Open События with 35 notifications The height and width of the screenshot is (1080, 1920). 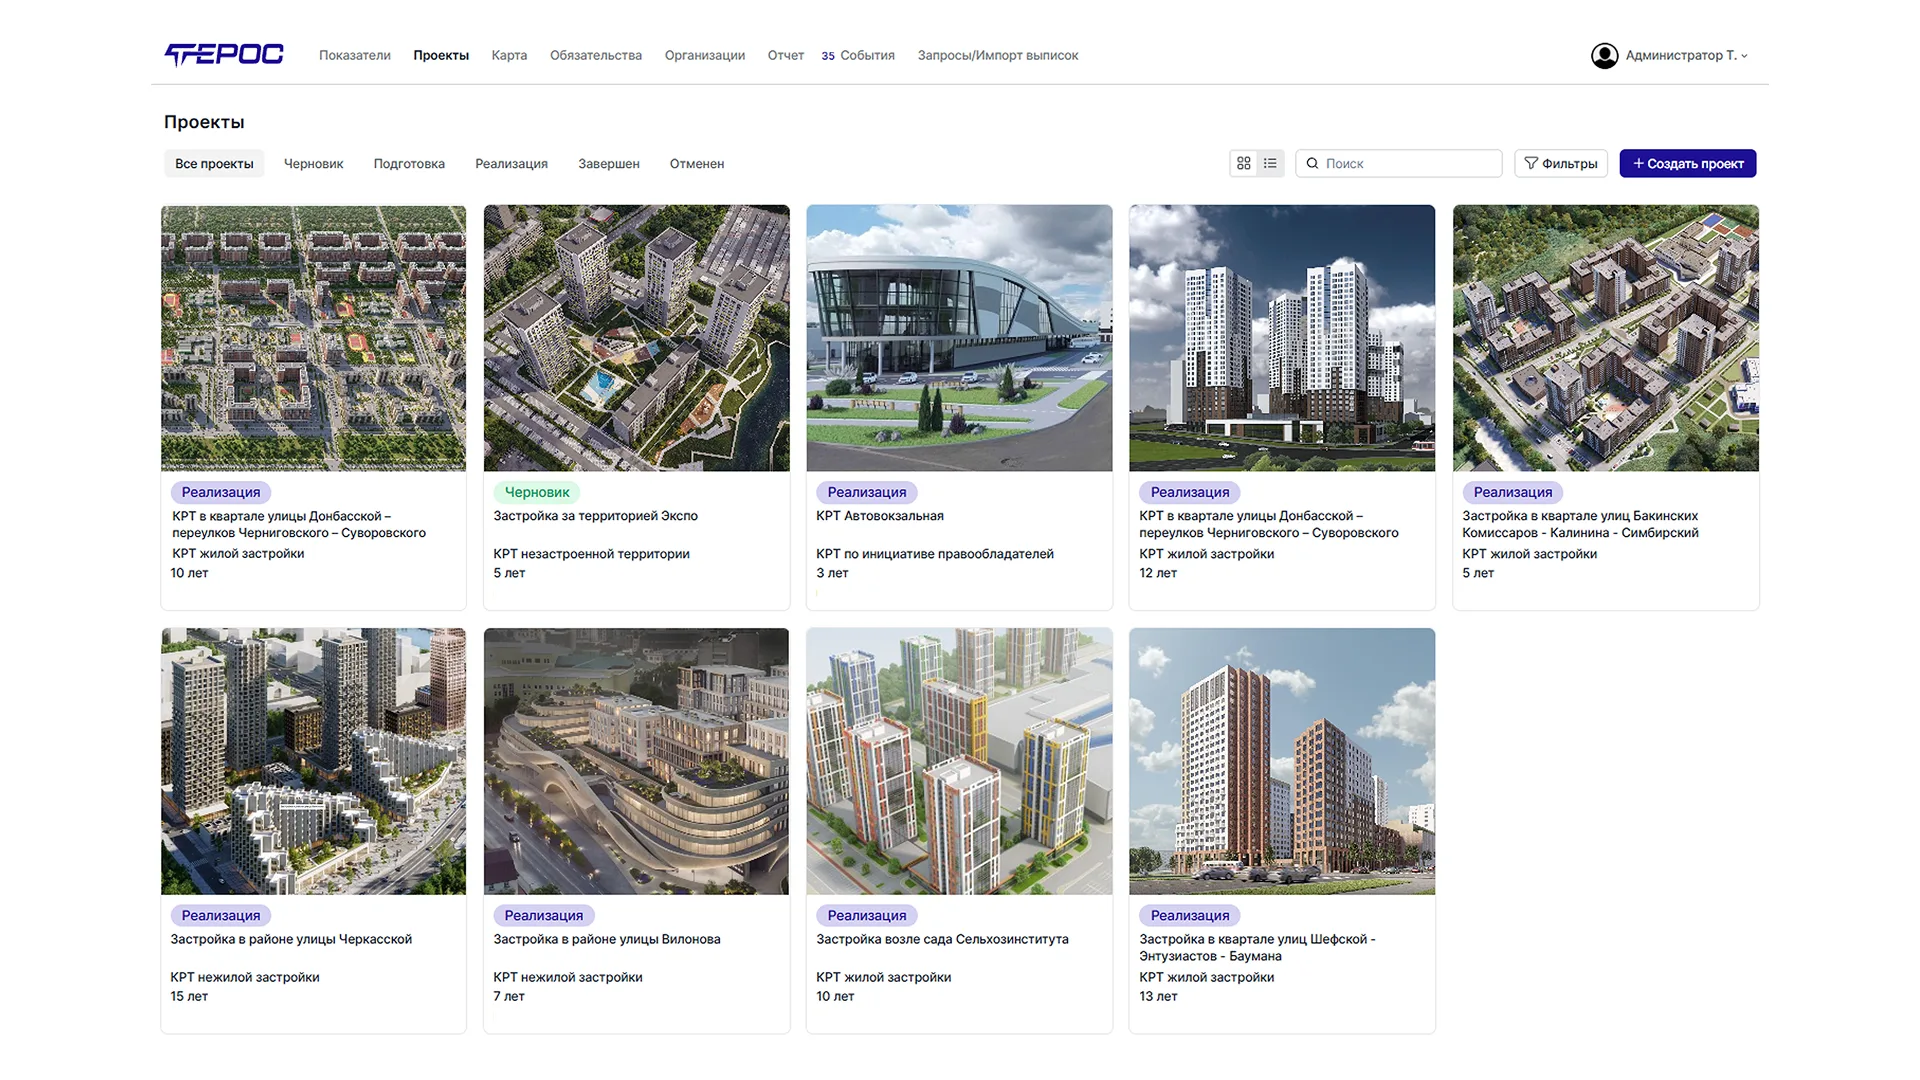(x=858, y=55)
